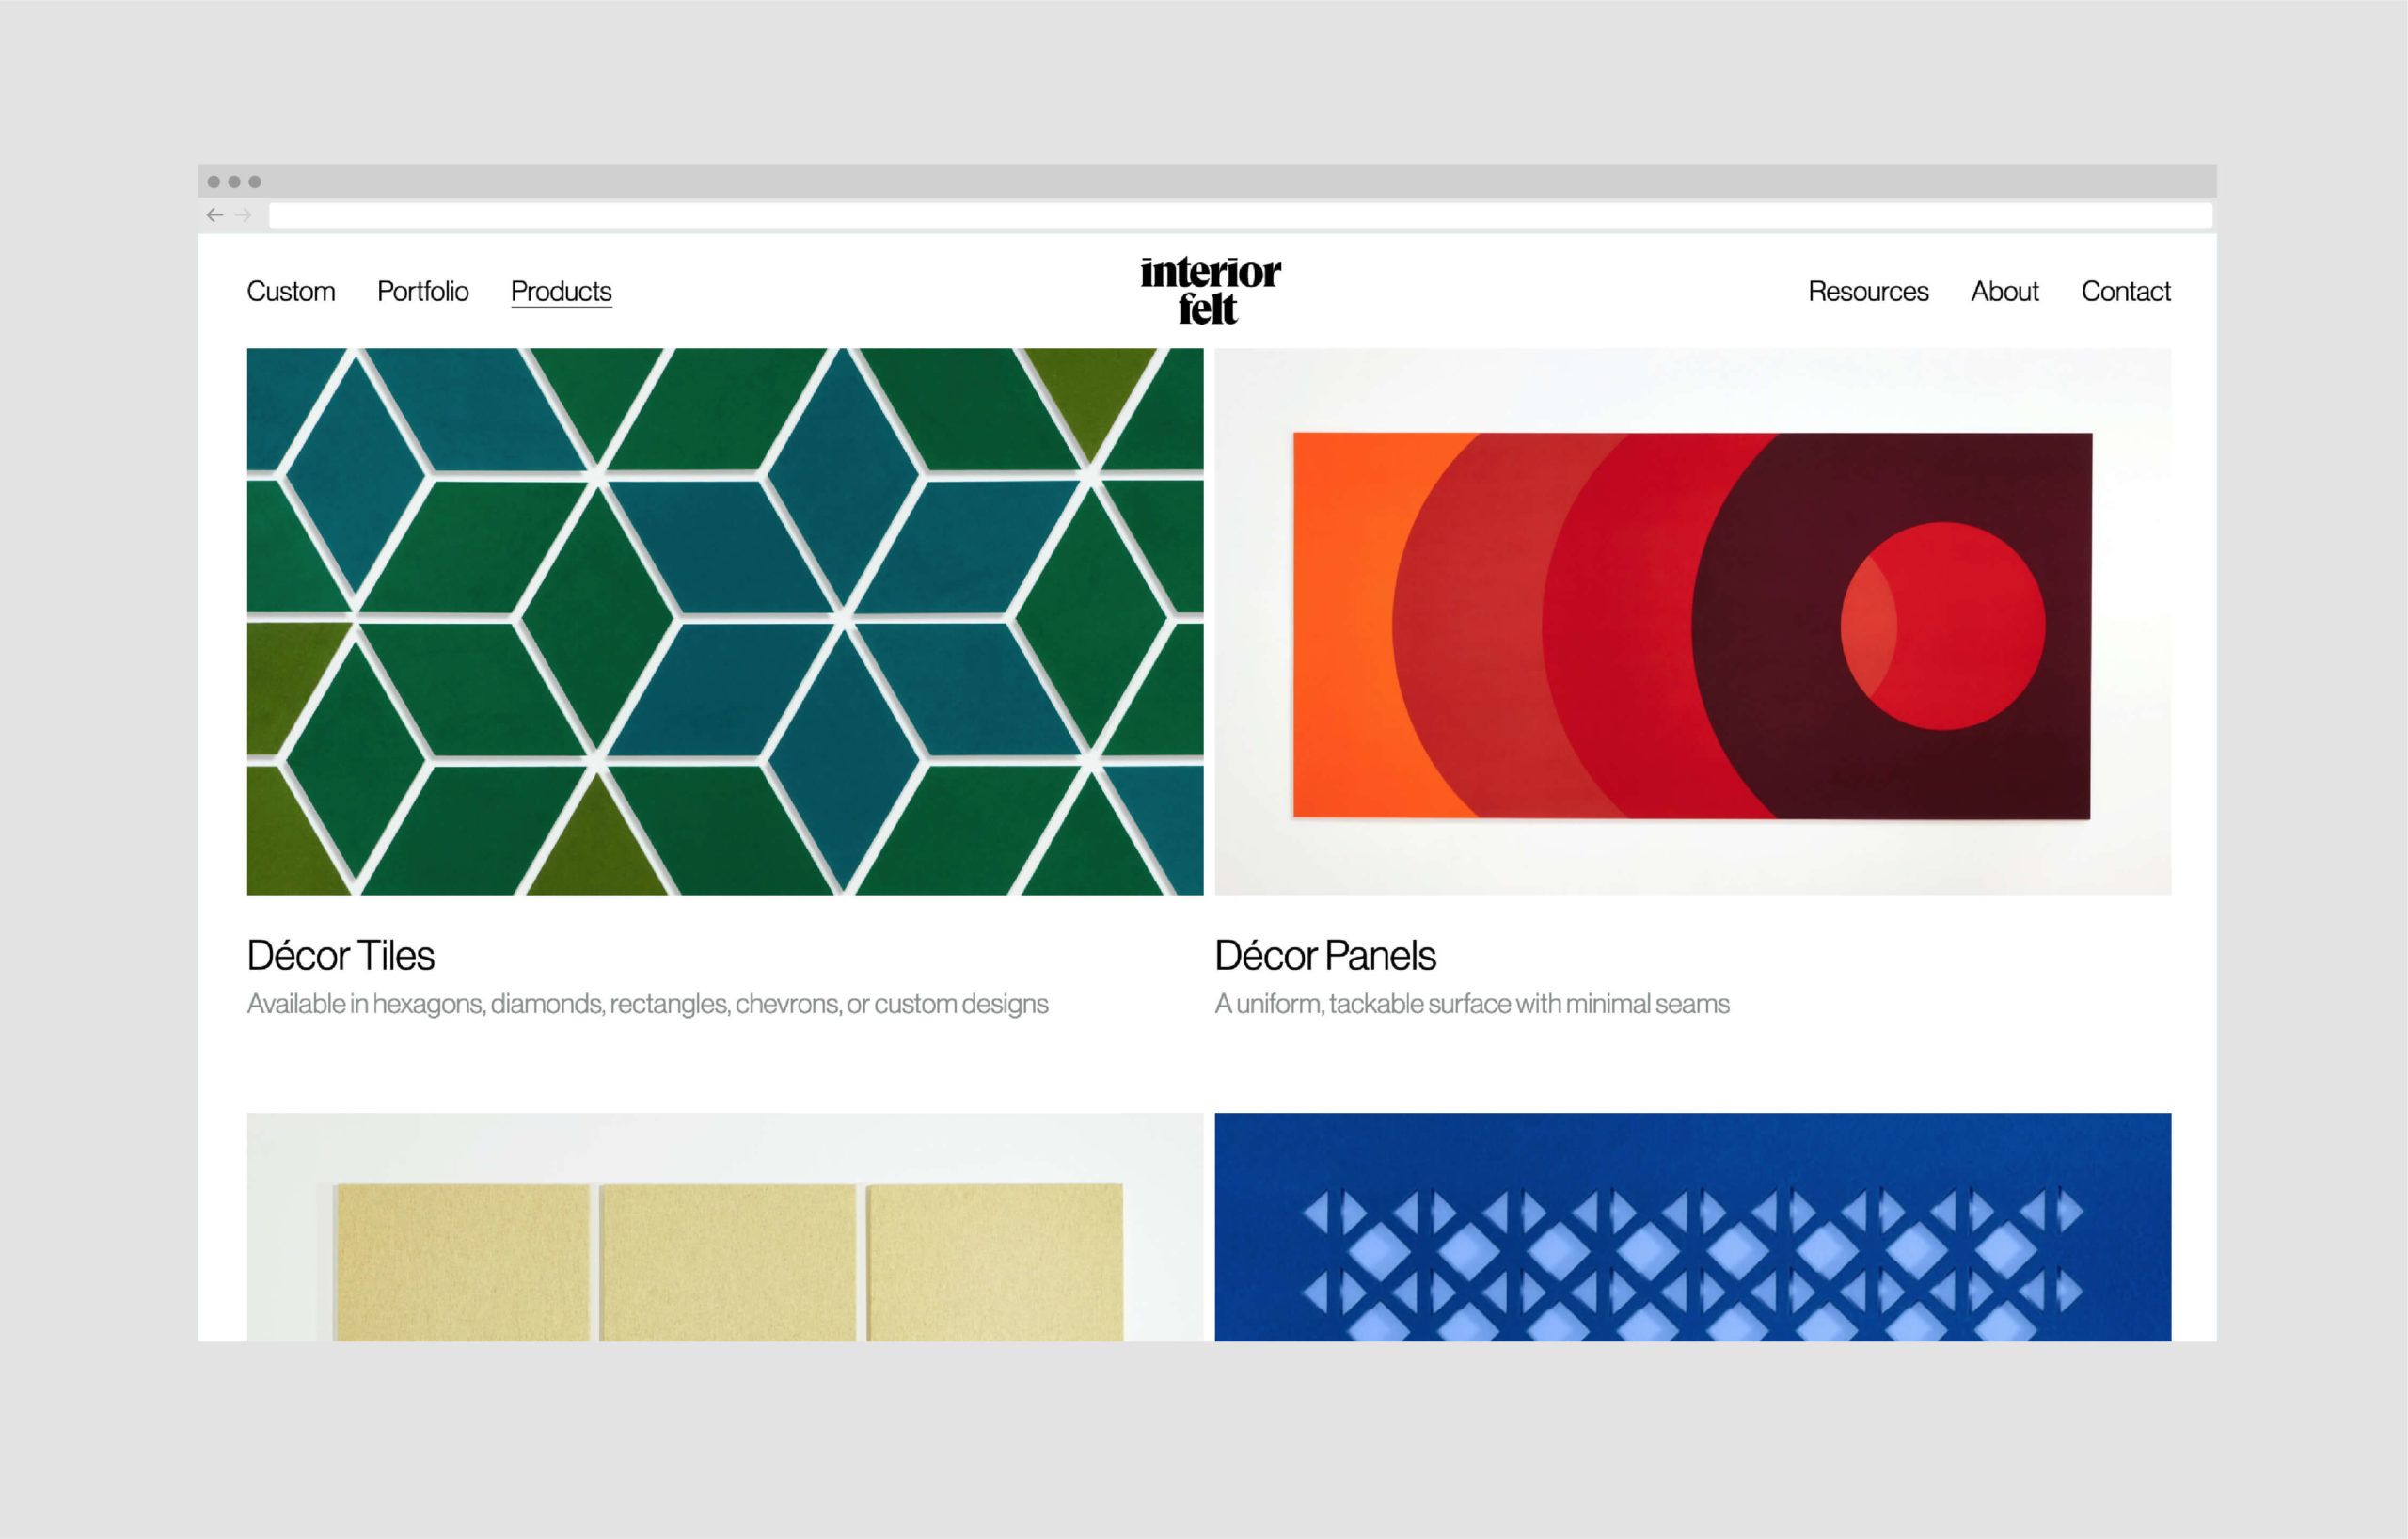The width and height of the screenshot is (2408, 1539).
Task: Click the browser back arrow
Action: (x=214, y=215)
